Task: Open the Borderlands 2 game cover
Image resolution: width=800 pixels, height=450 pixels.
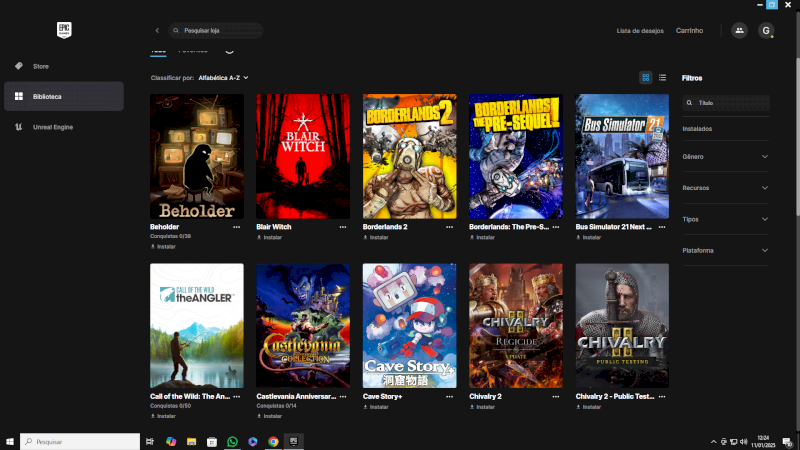Action: click(410, 156)
